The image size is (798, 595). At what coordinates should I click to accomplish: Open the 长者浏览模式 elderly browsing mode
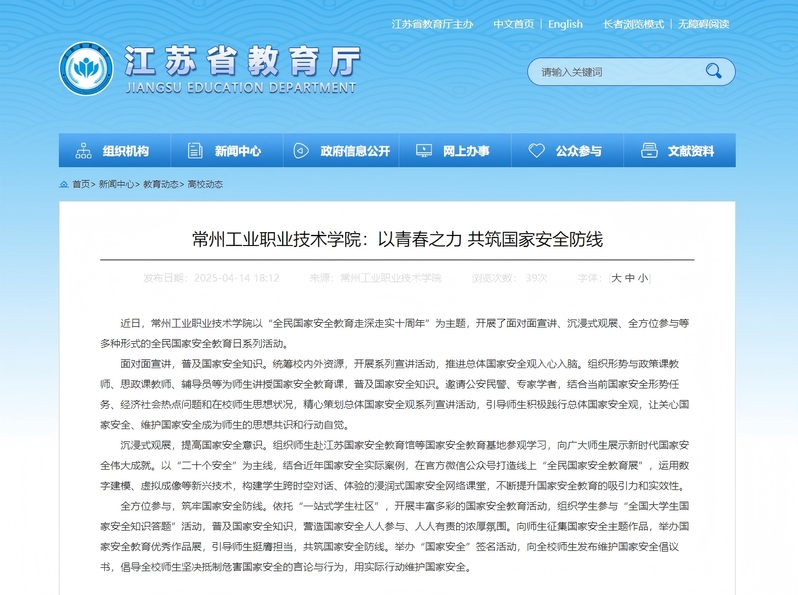tap(633, 24)
